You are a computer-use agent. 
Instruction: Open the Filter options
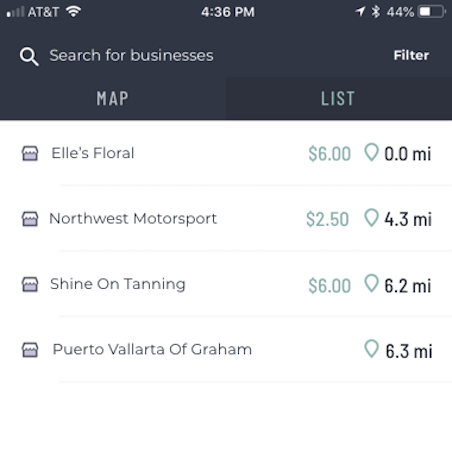pyautogui.click(x=411, y=55)
